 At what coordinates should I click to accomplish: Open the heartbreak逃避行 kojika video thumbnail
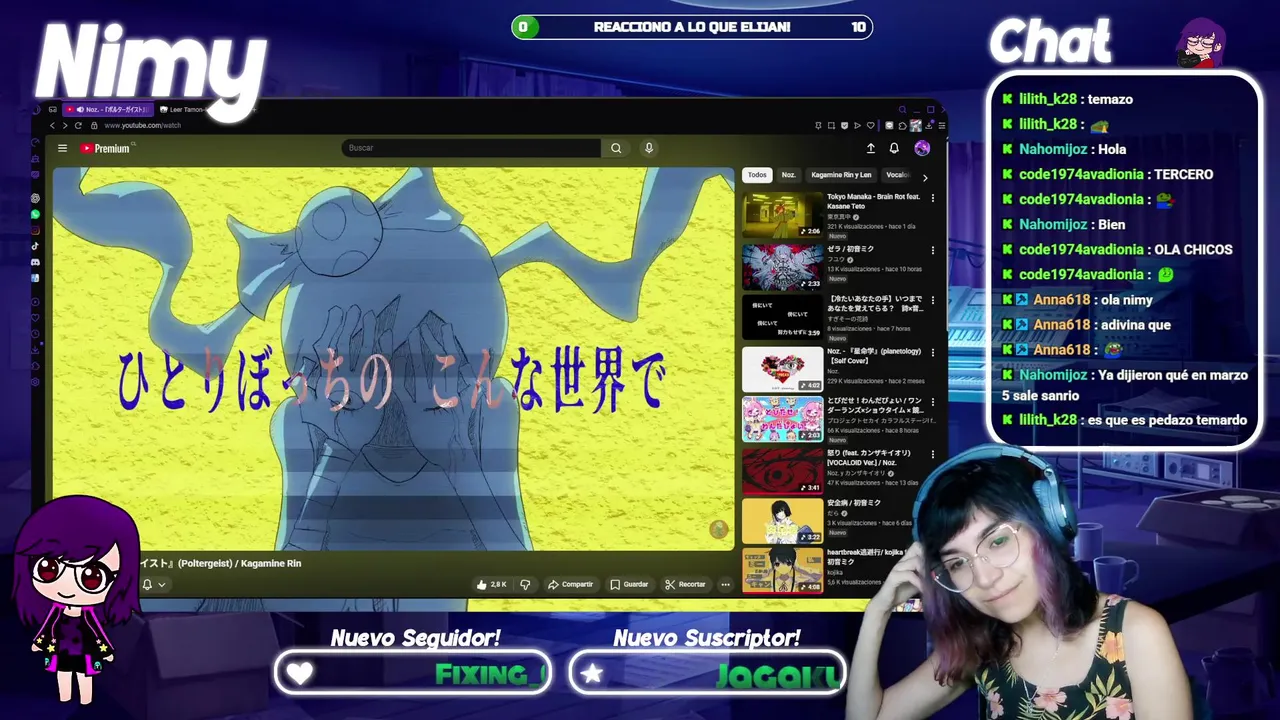782,570
